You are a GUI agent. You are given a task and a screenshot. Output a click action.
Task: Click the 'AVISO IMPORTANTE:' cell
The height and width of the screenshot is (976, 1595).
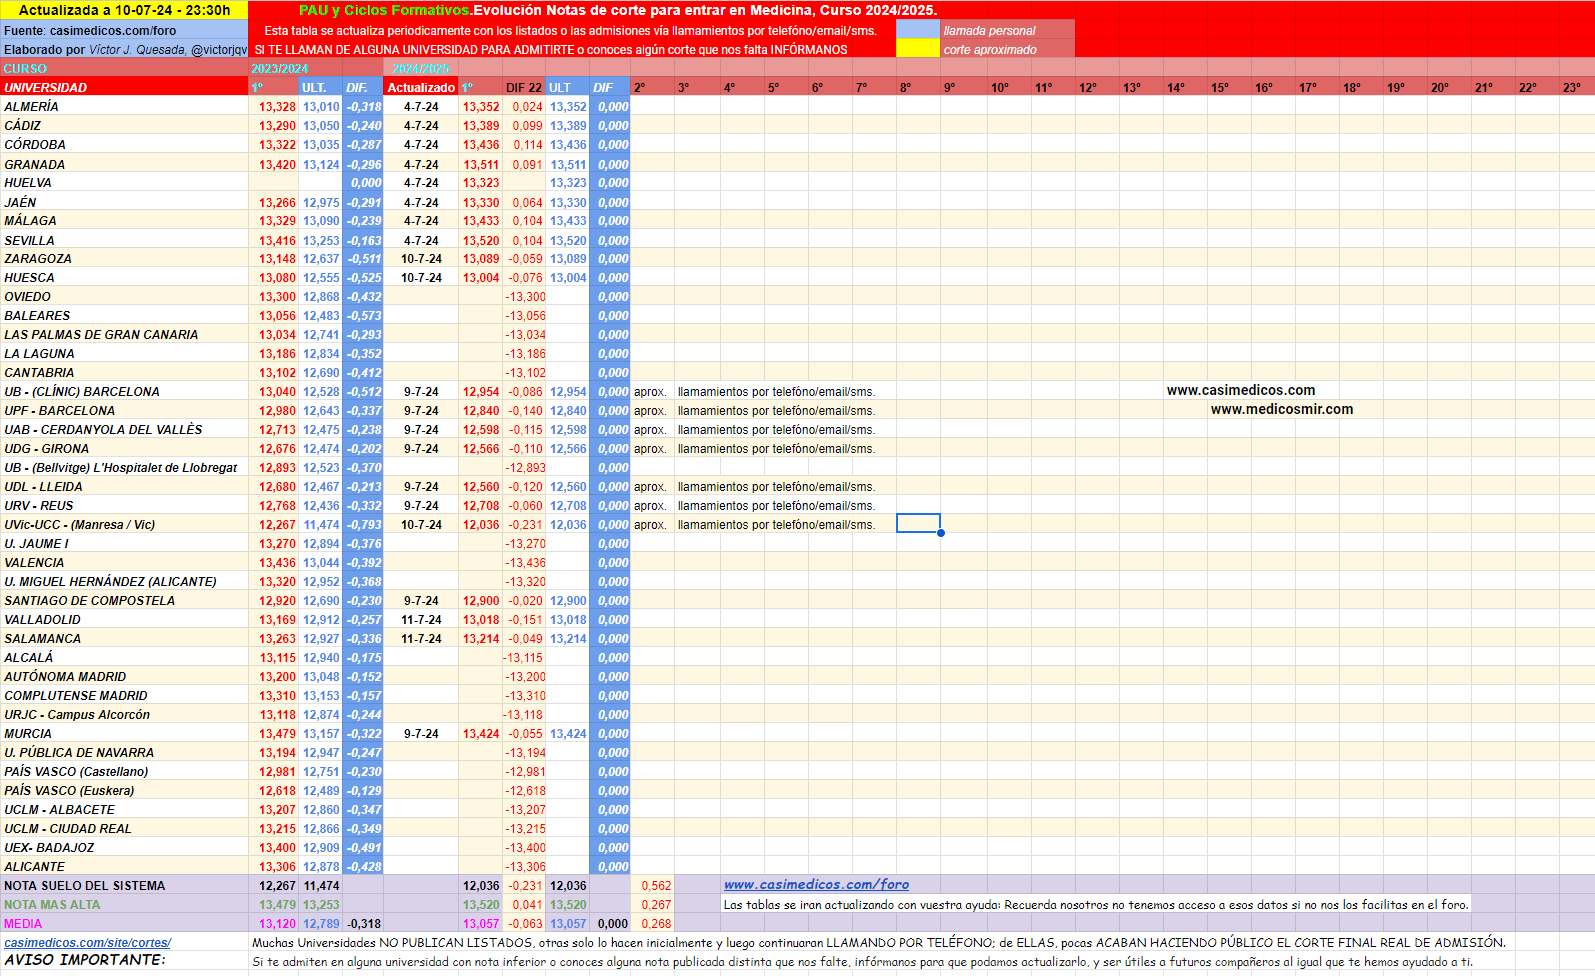click(x=124, y=960)
